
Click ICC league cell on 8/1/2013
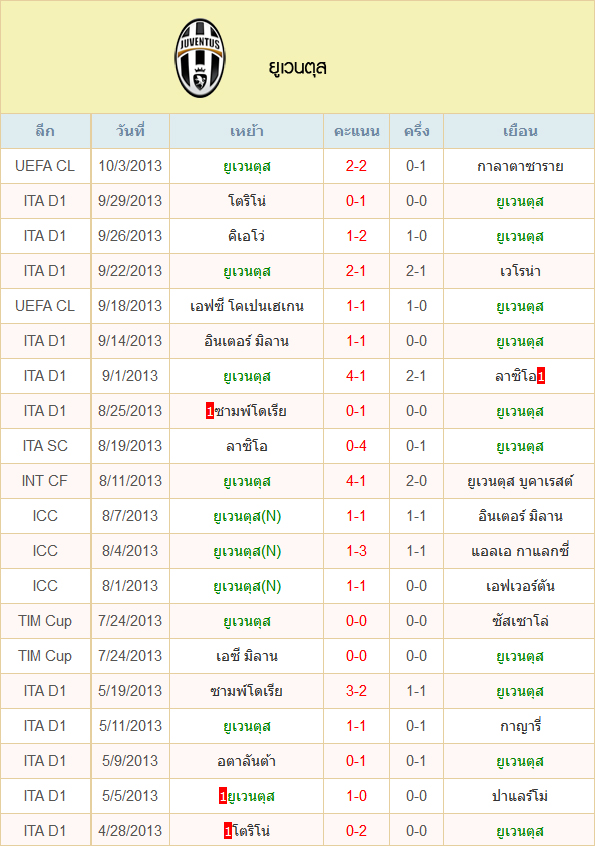point(45,586)
